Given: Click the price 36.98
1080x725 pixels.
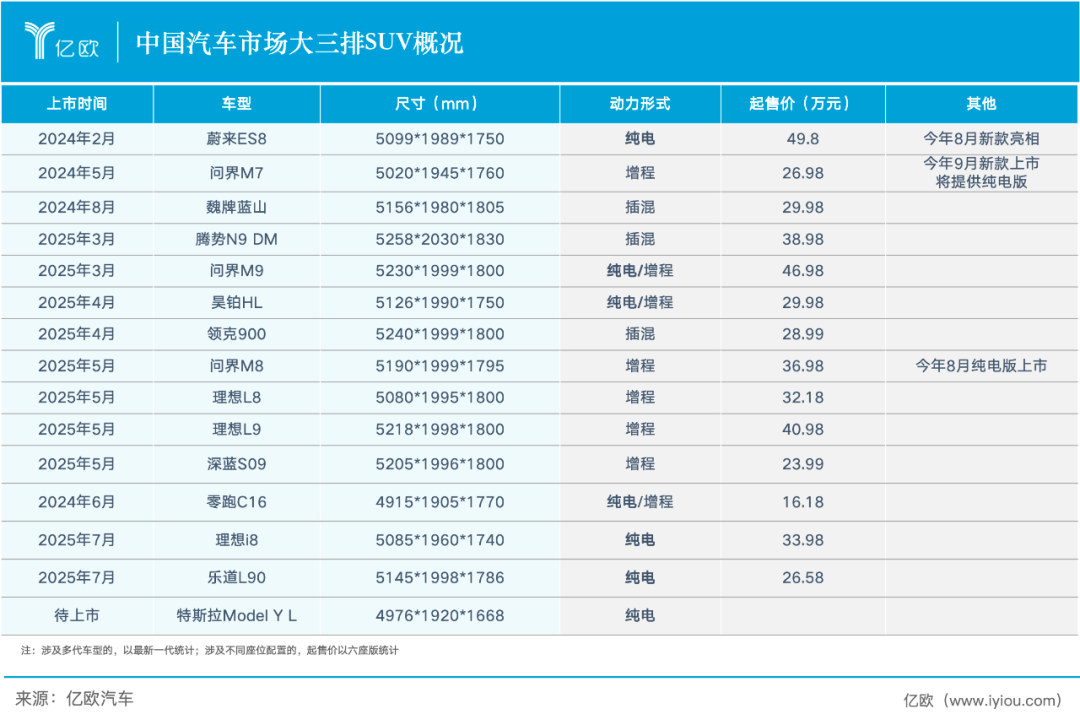Looking at the screenshot, I should point(802,366).
